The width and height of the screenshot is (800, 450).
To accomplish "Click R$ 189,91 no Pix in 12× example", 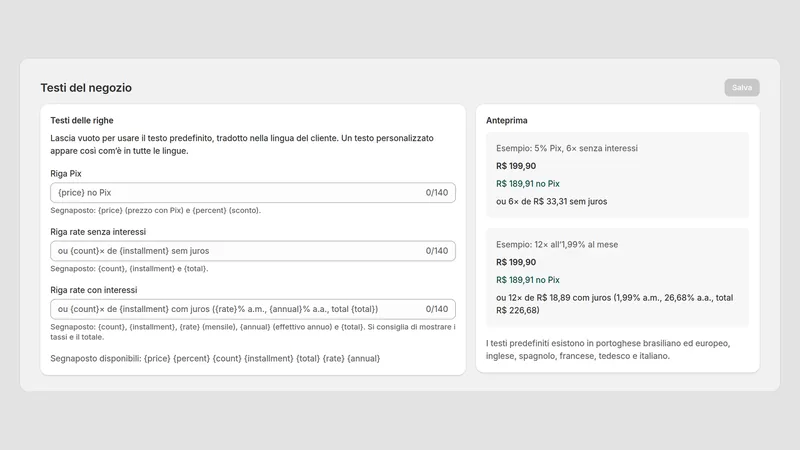I will [528, 280].
